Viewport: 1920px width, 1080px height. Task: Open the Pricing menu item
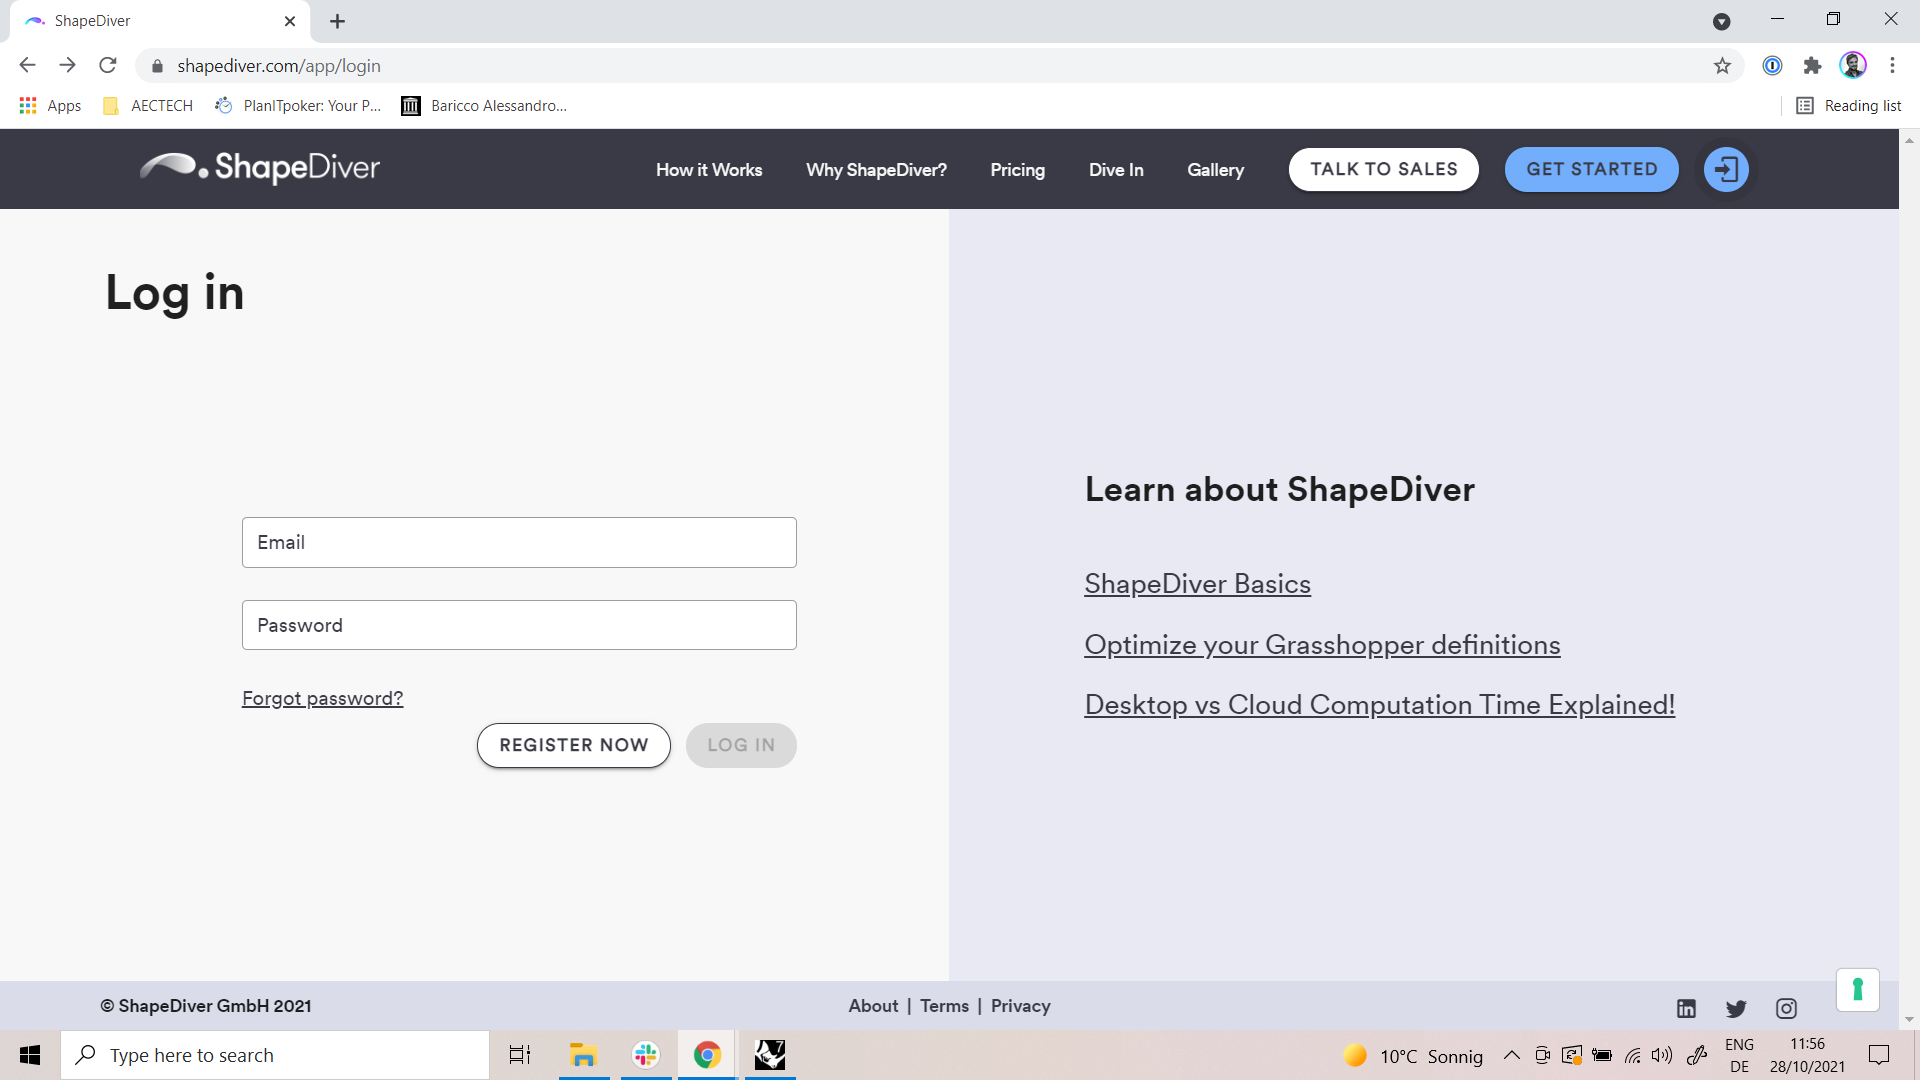pos(1017,170)
